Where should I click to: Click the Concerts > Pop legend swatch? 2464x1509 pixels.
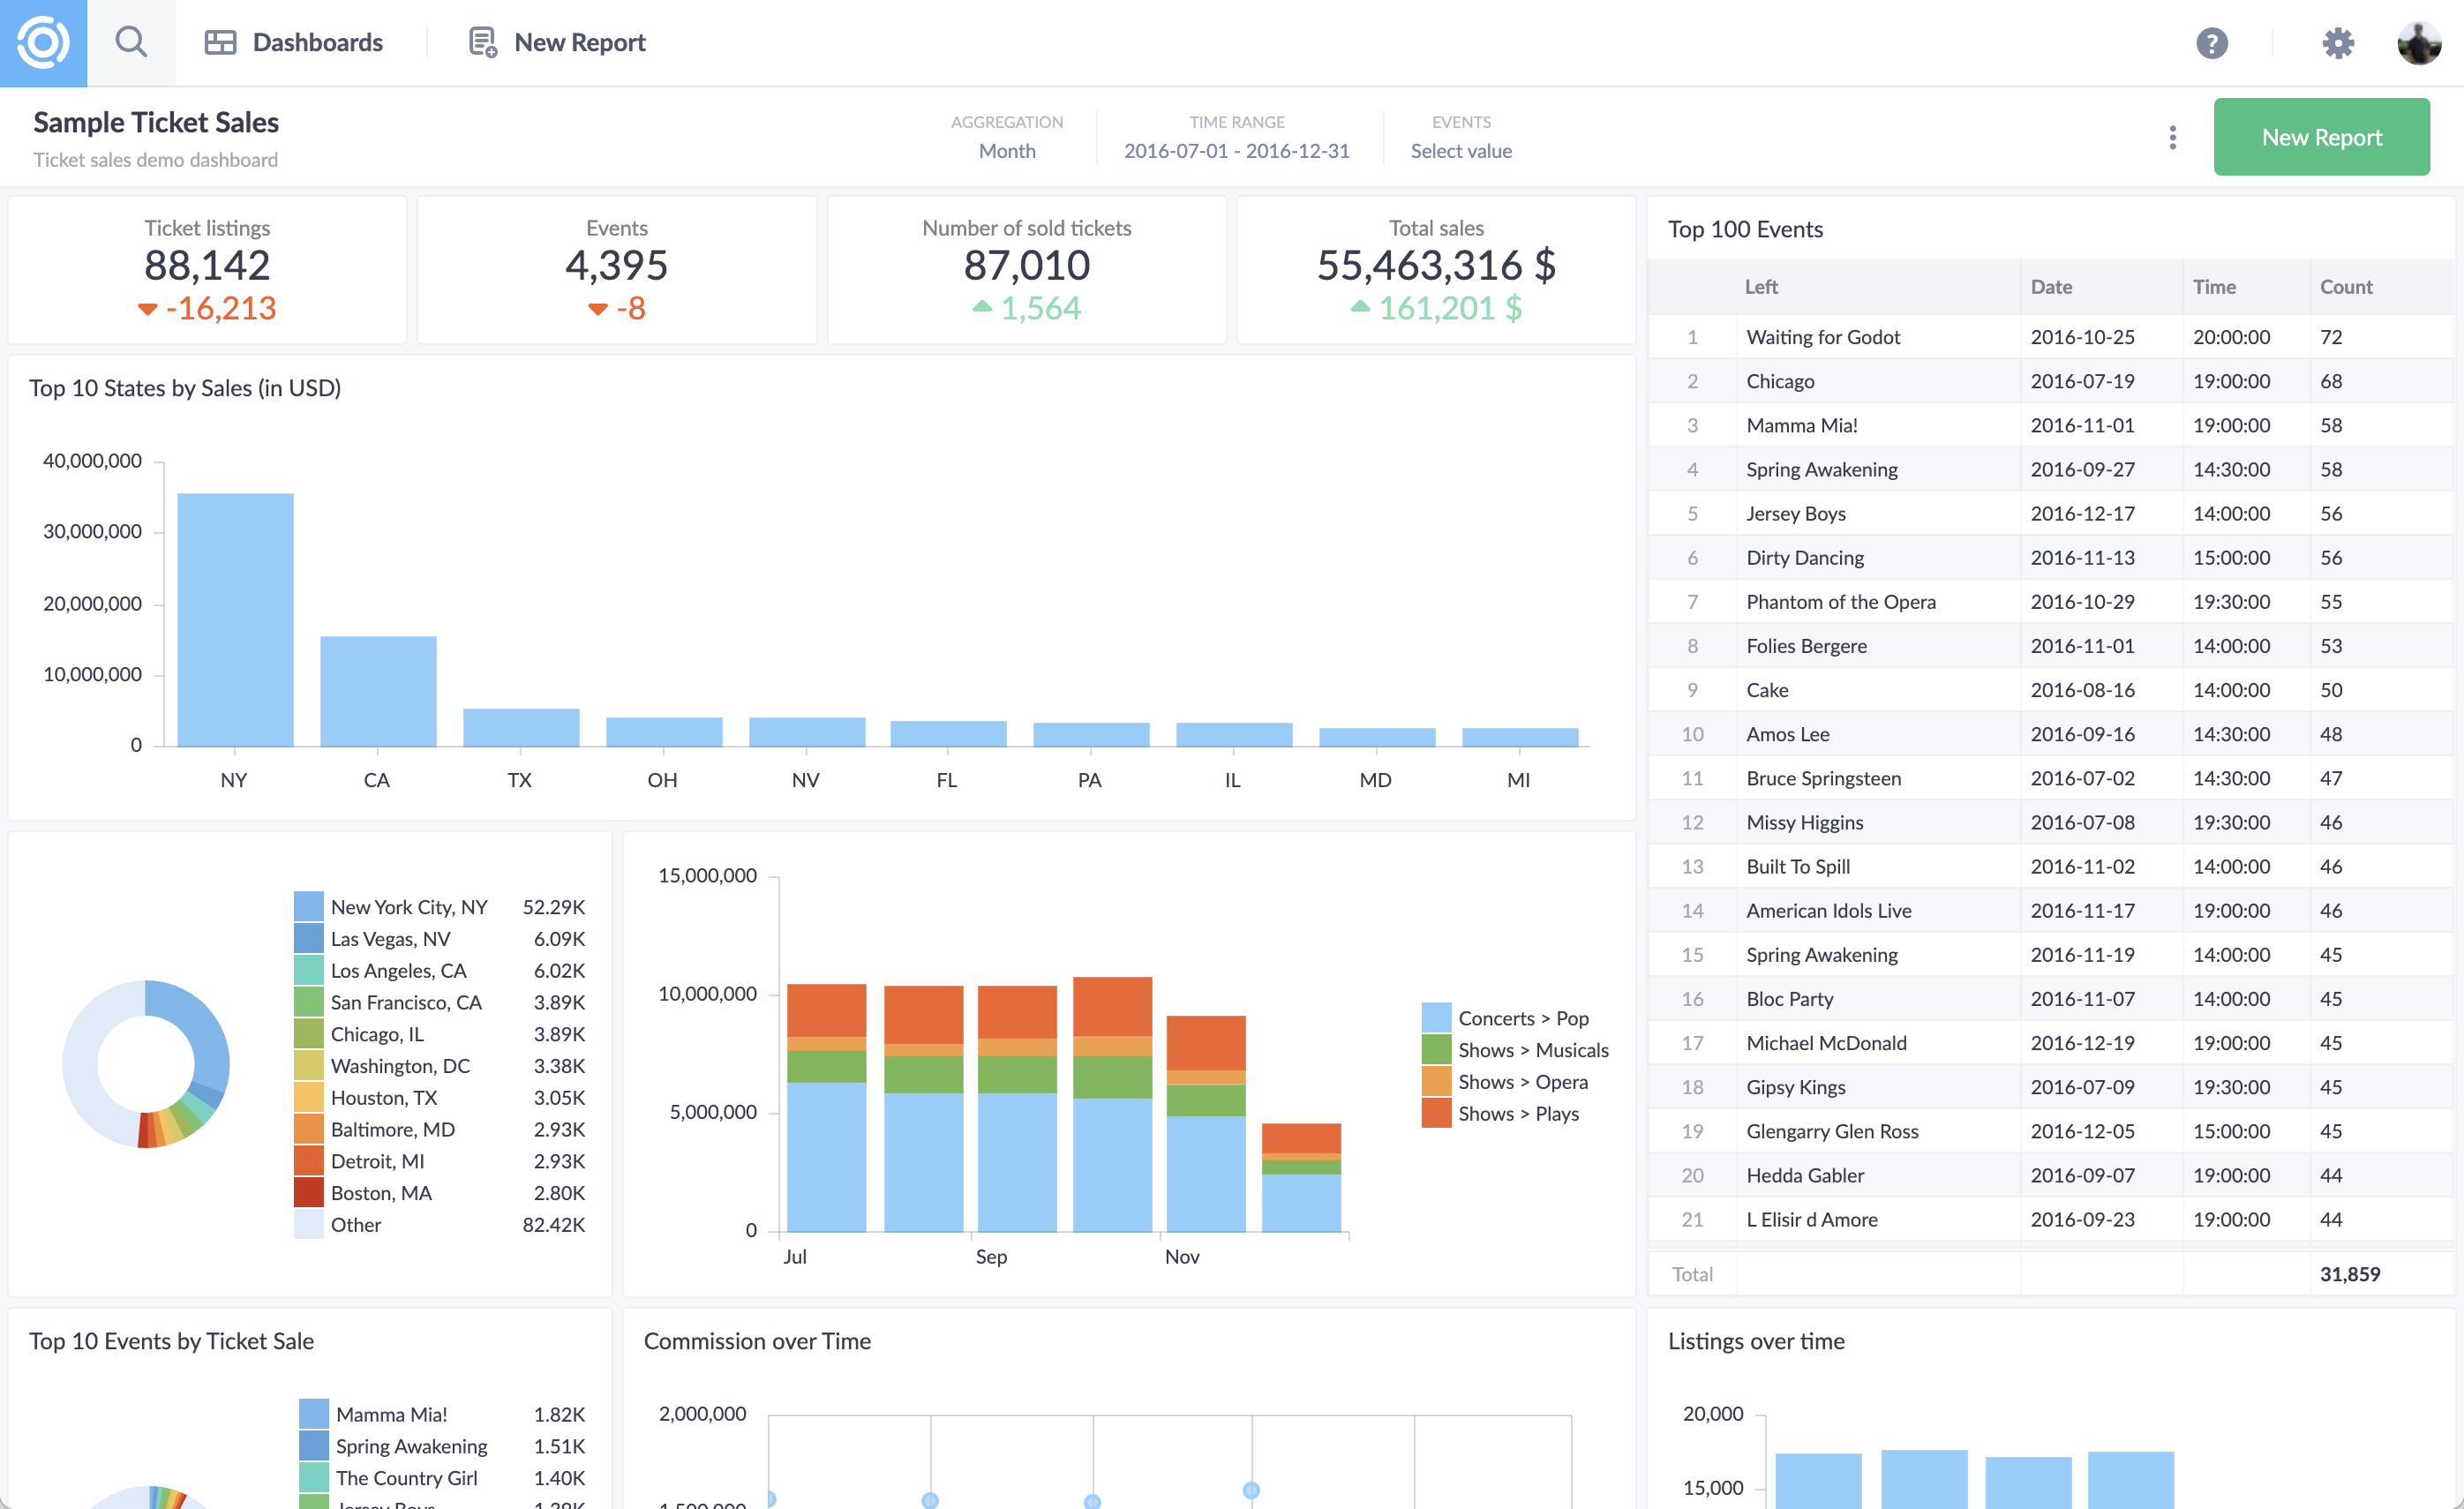pyautogui.click(x=1436, y=1018)
